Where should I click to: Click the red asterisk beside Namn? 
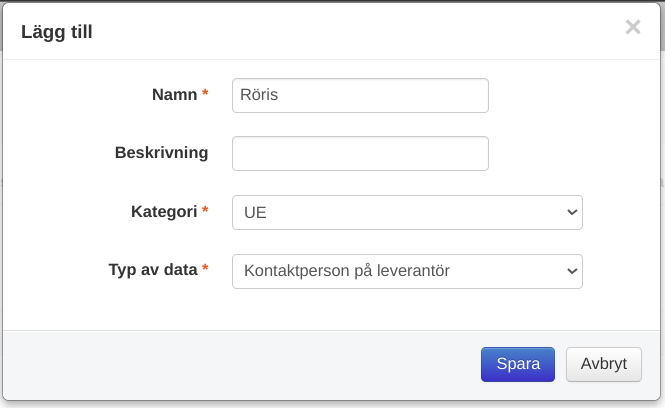tap(205, 94)
